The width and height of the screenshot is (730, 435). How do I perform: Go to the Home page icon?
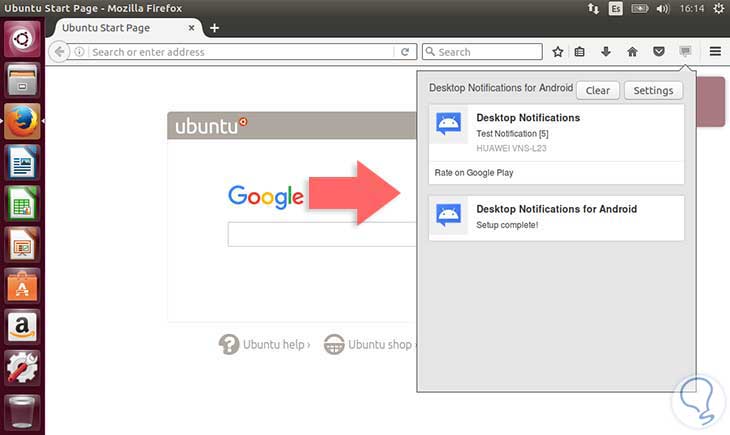point(632,52)
